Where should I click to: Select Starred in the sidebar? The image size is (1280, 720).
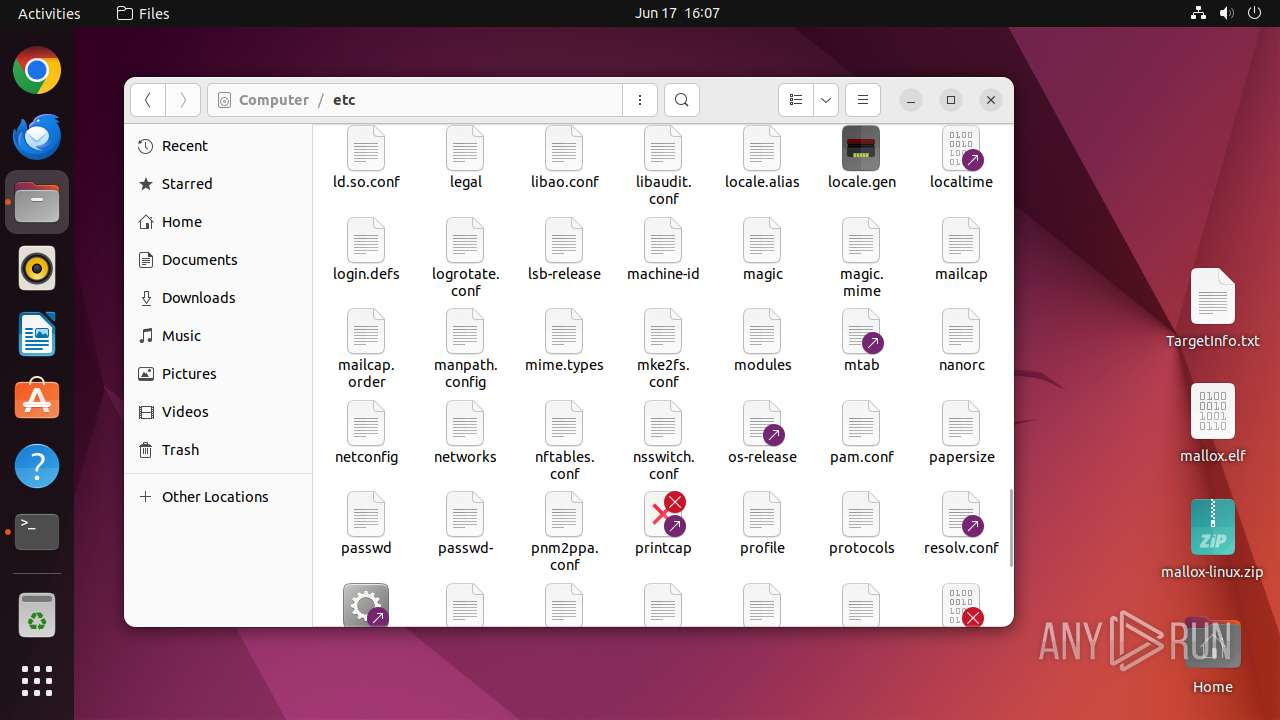point(218,184)
